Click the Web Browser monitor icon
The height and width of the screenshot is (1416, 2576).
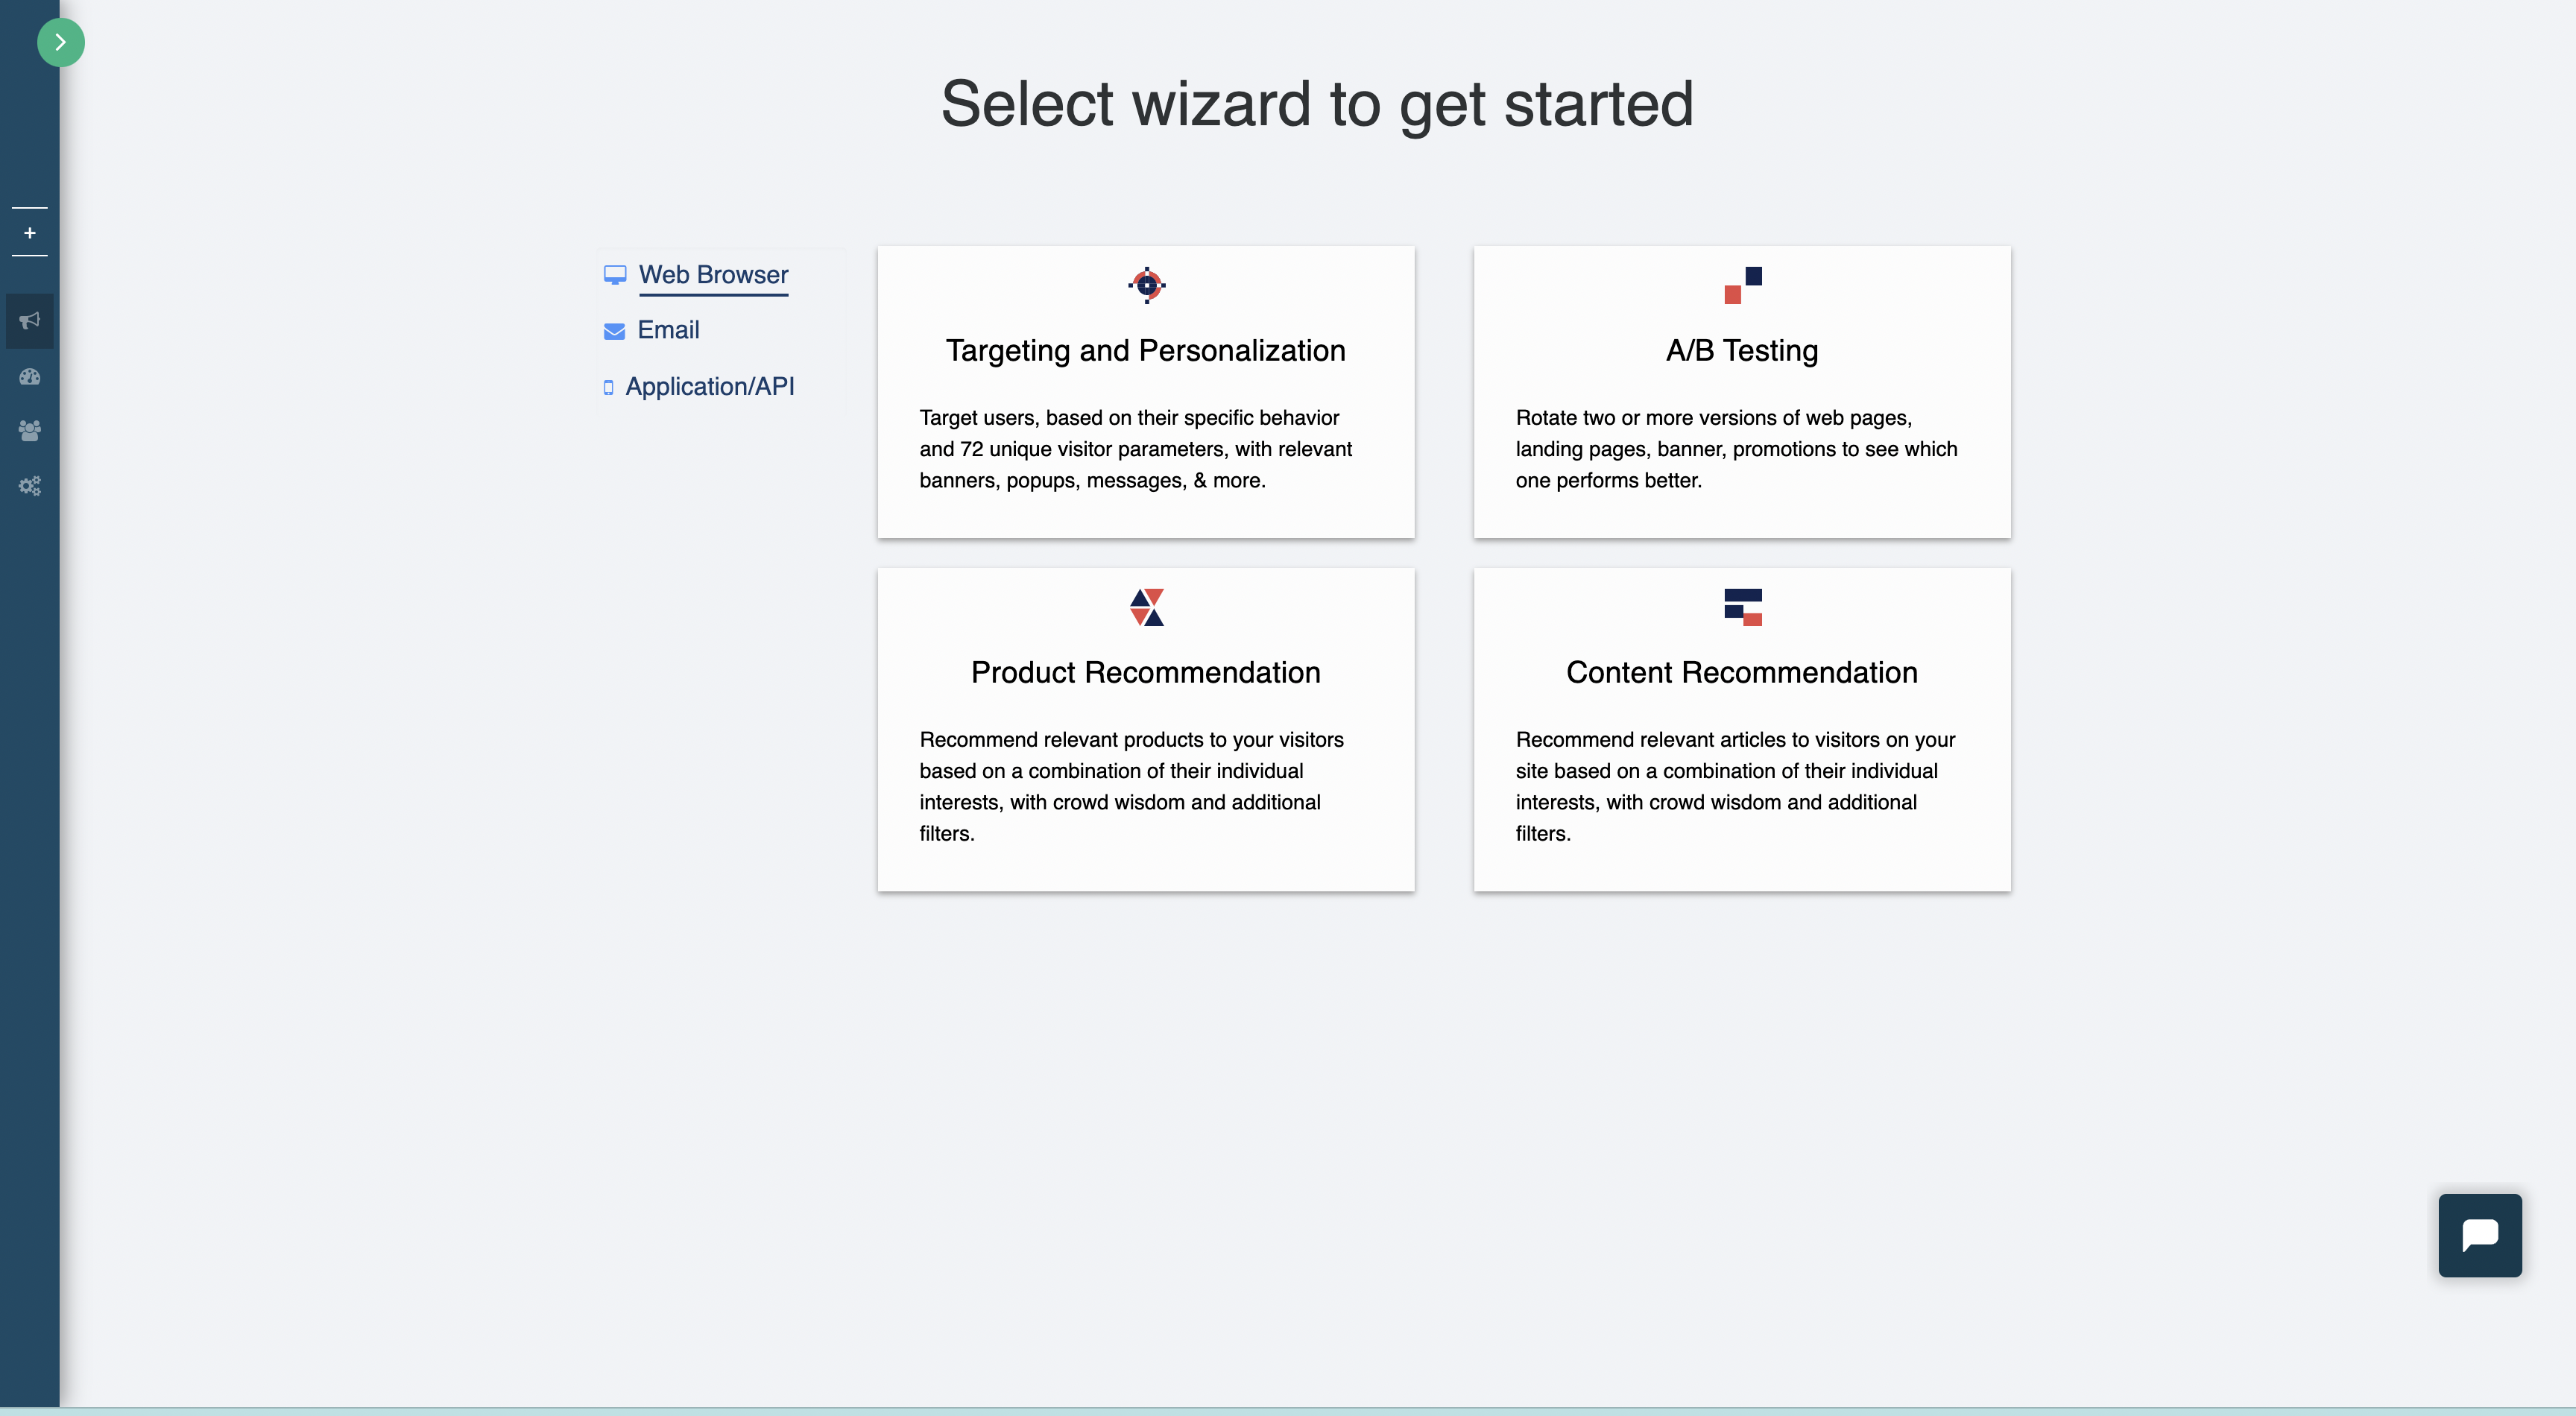coord(614,275)
